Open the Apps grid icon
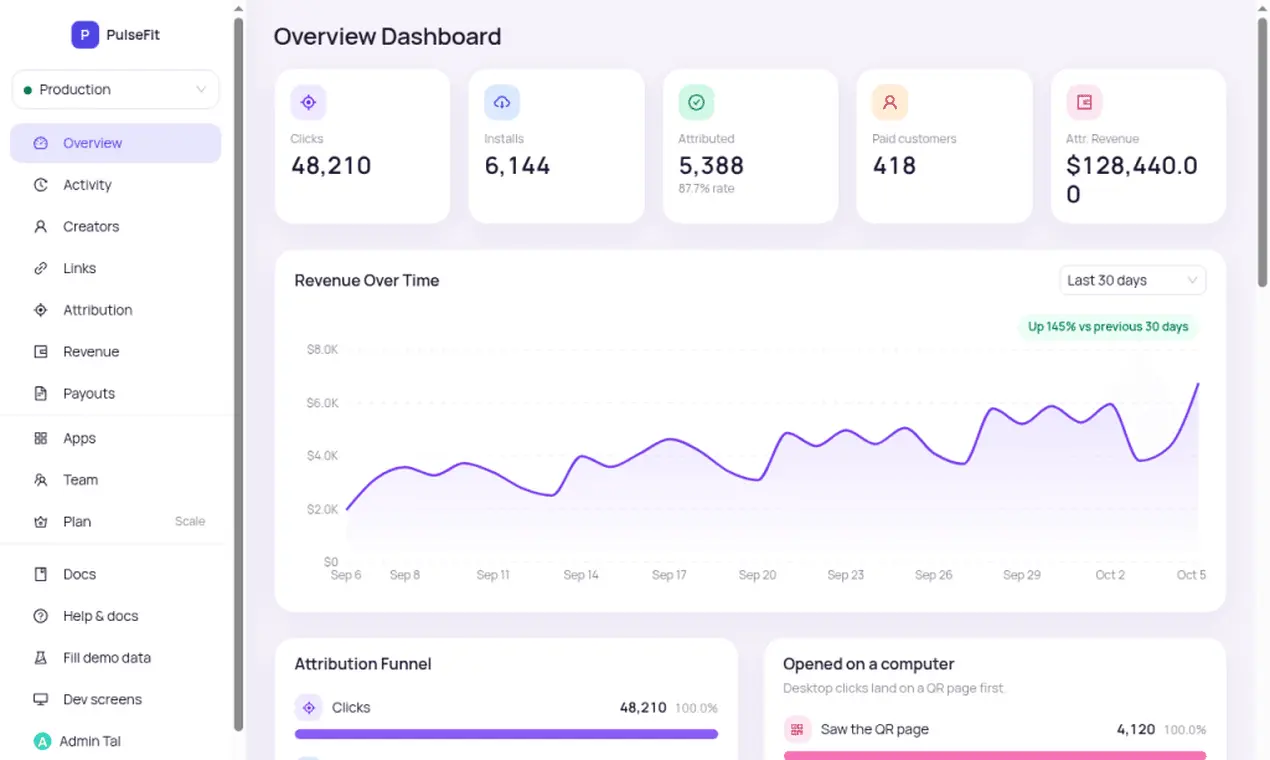Viewport: 1270px width, 760px height. pos(41,438)
